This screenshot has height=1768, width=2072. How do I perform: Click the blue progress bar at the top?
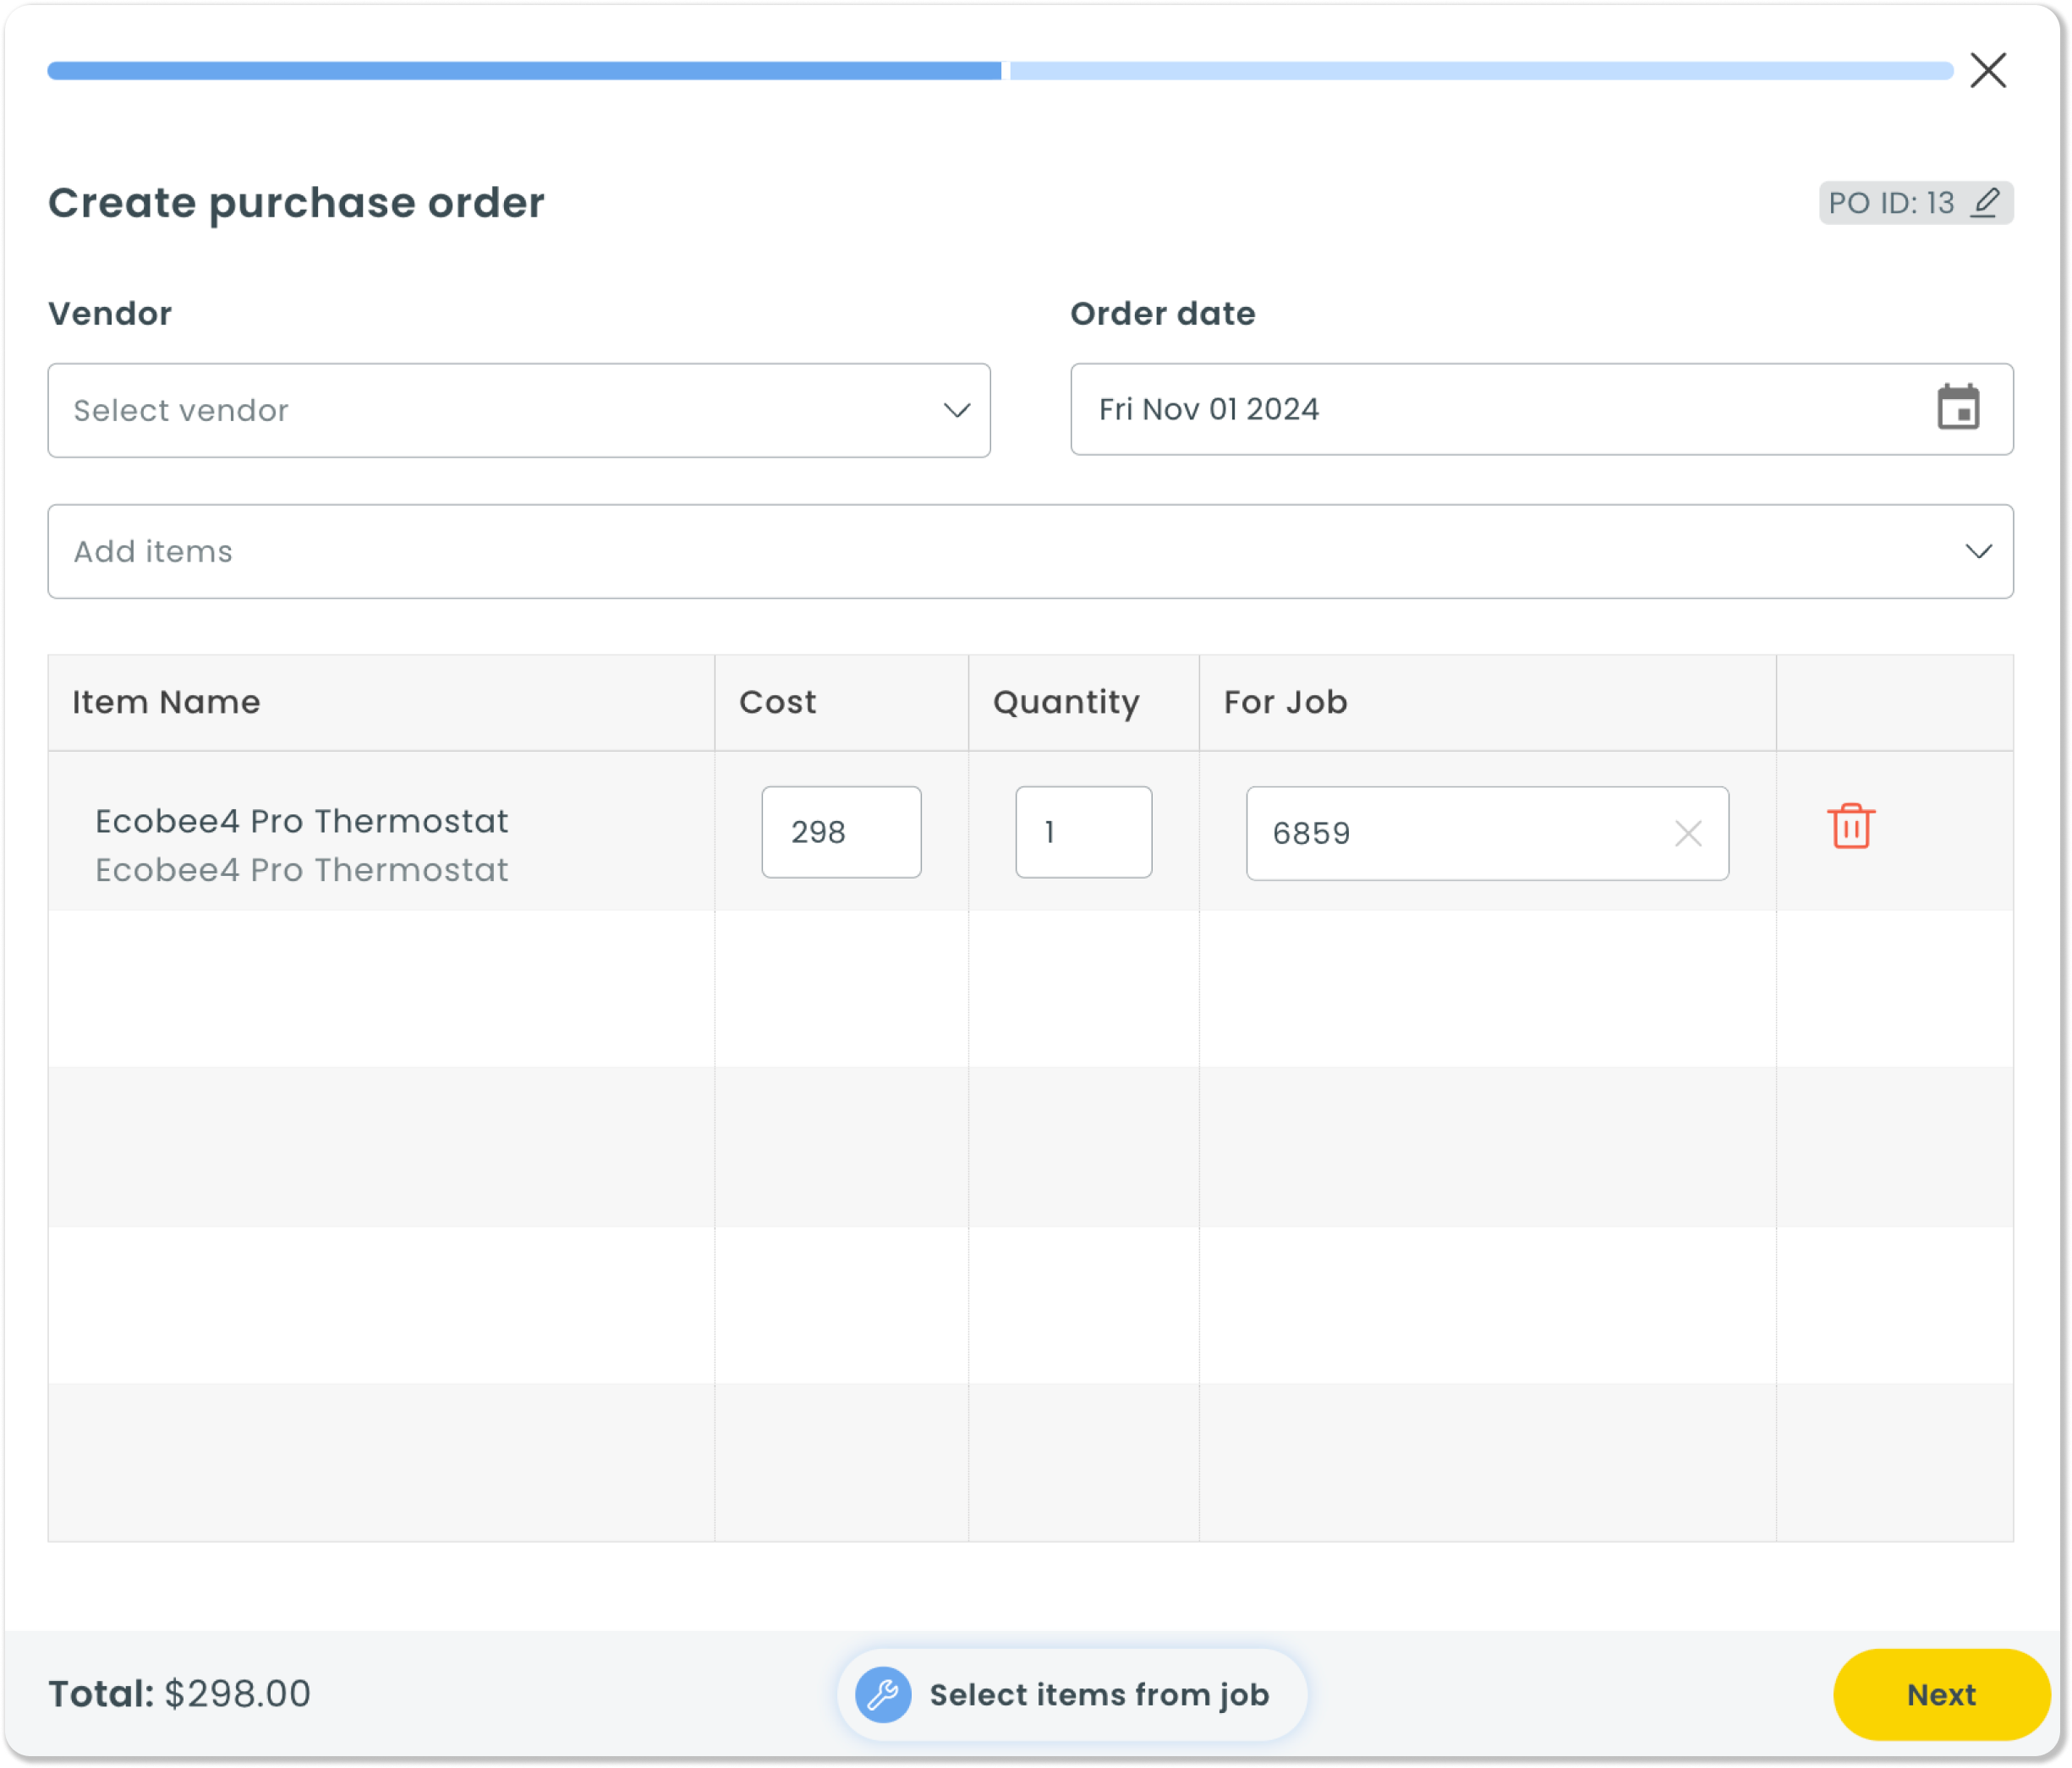pos(520,70)
